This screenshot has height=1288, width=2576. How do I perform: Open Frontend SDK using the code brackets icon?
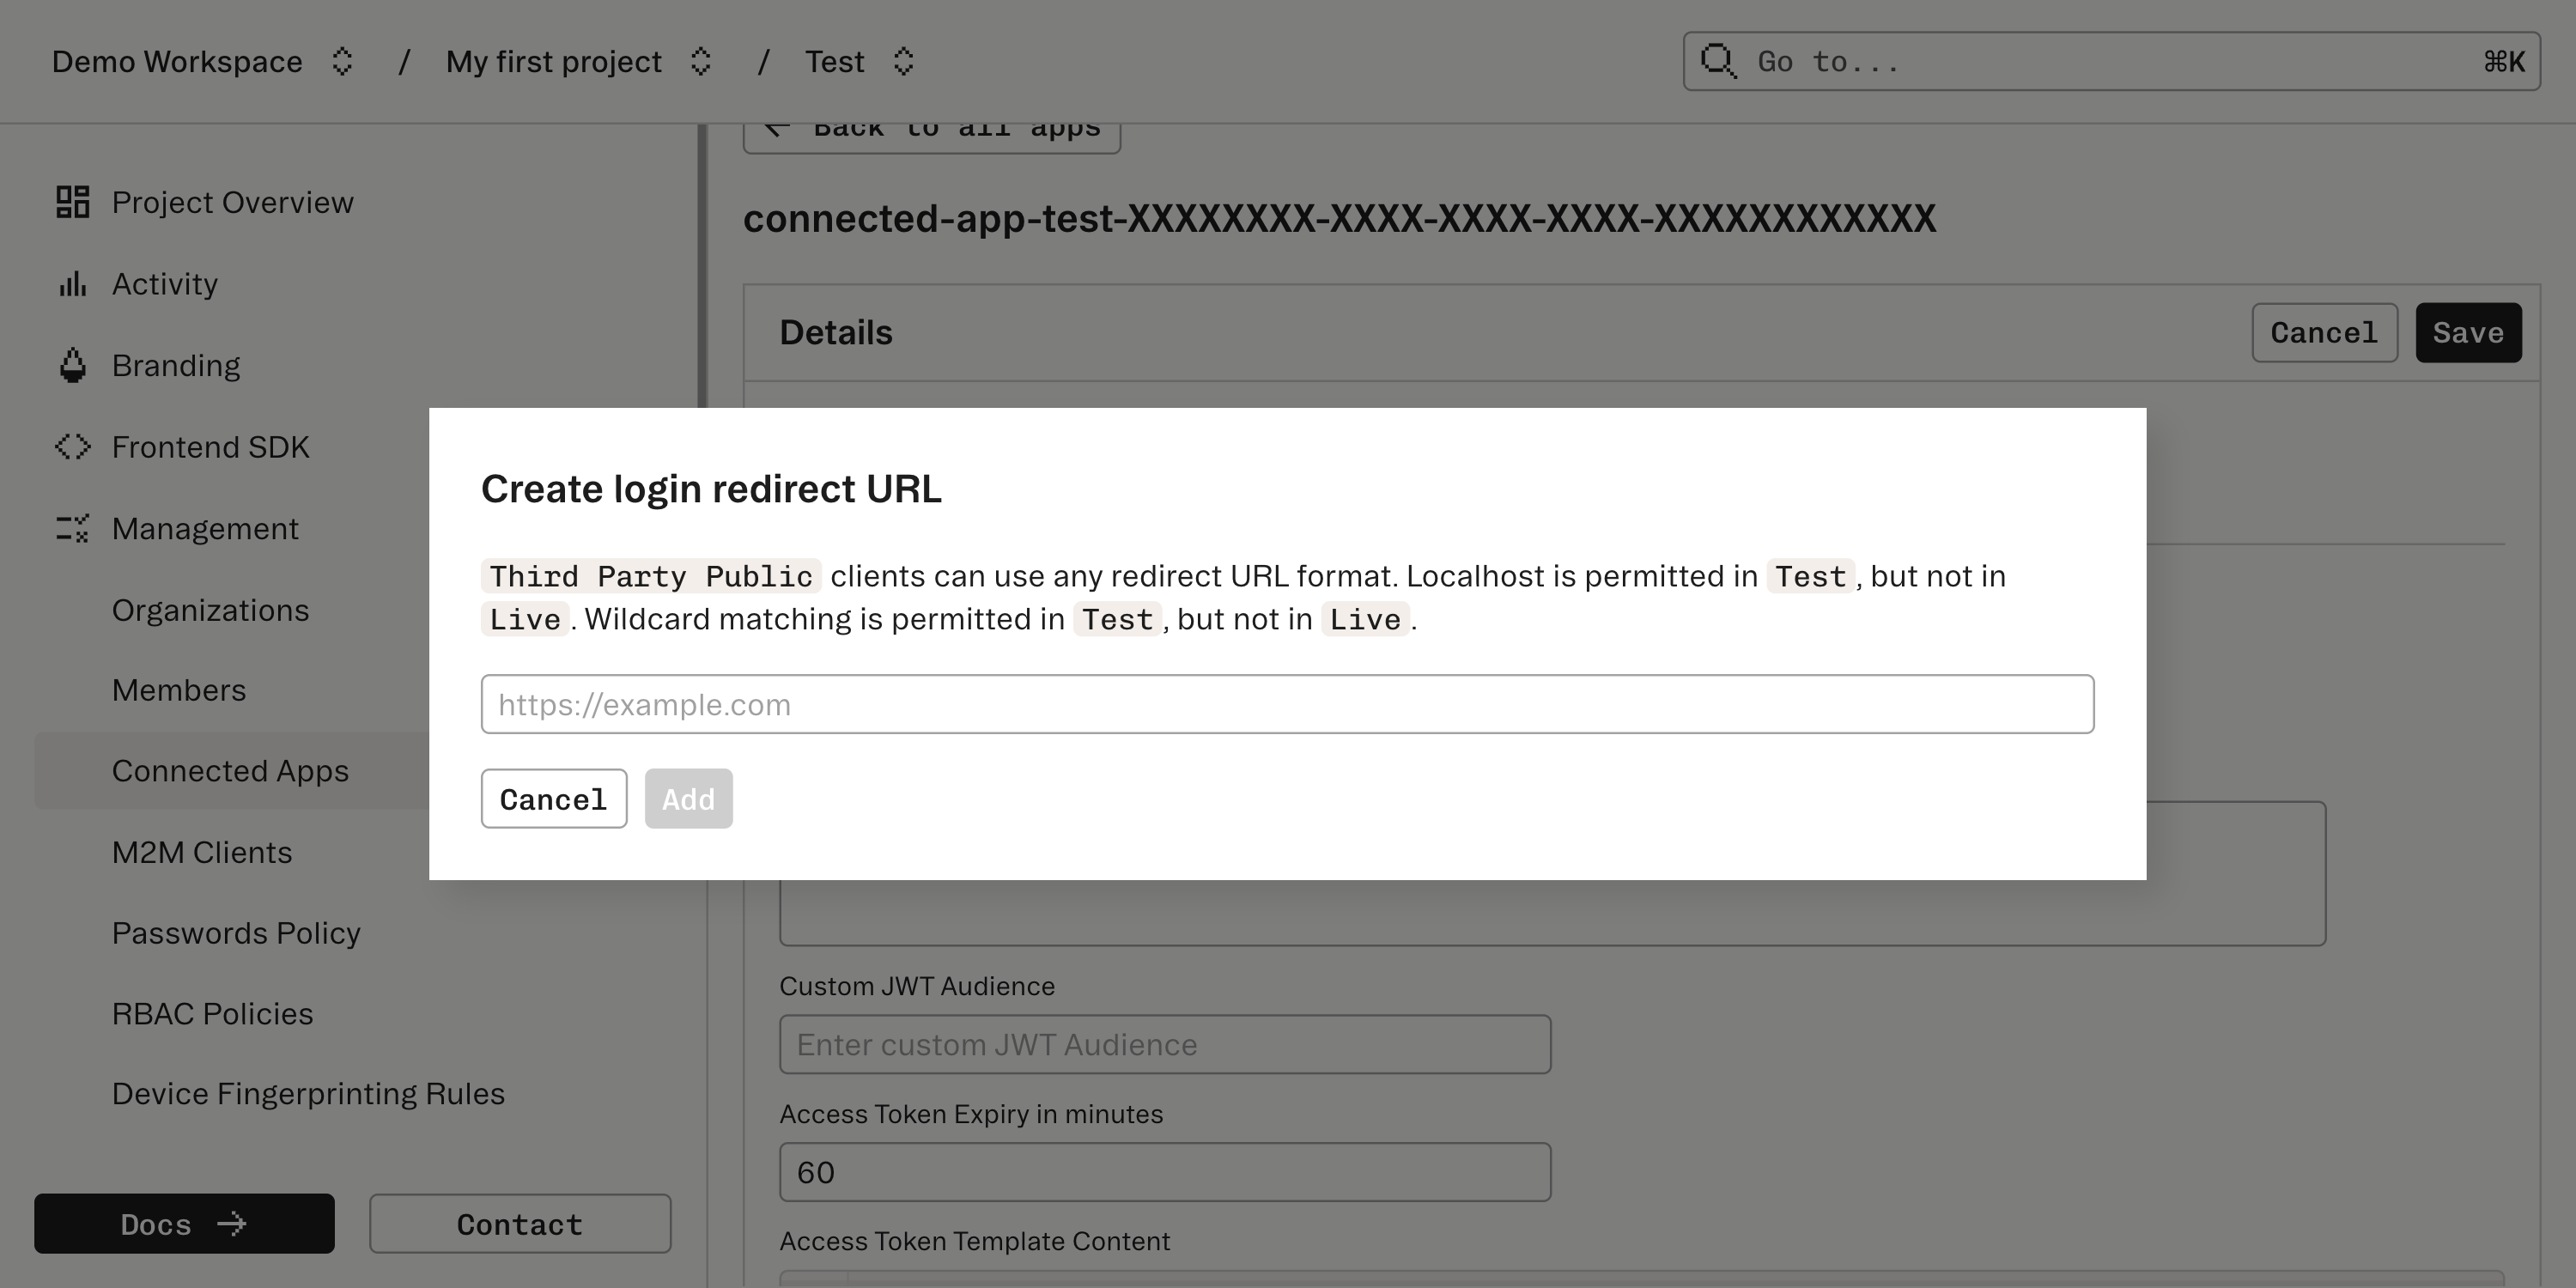point(71,446)
